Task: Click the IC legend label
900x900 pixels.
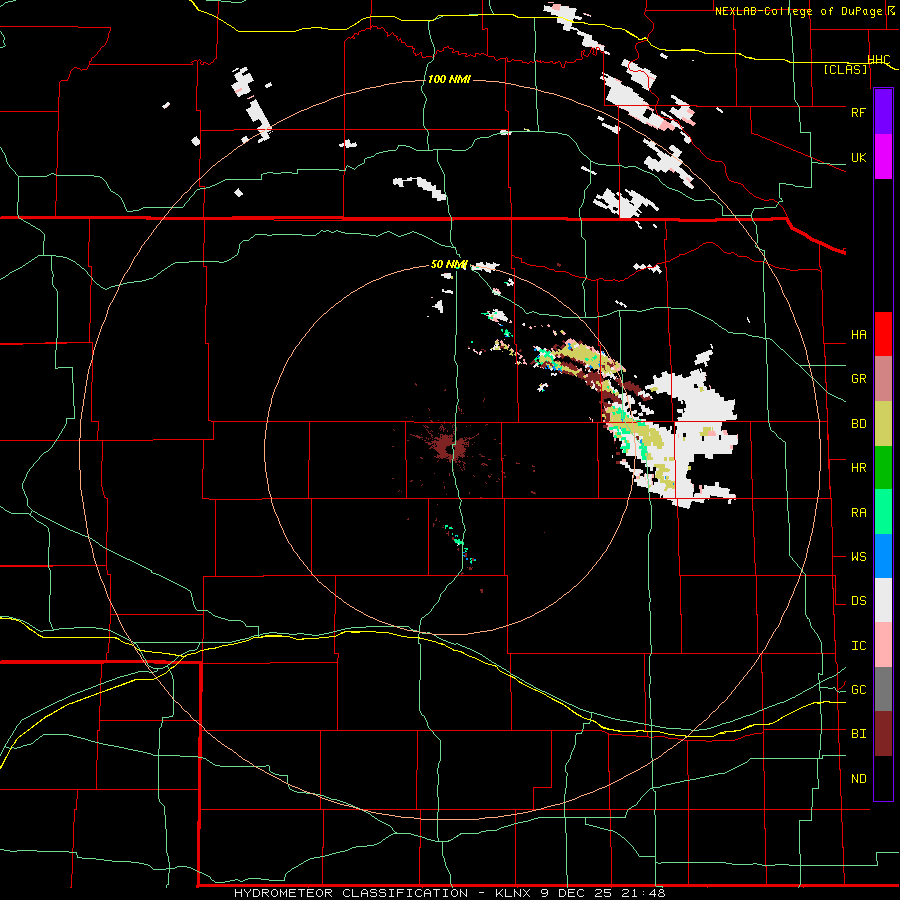Action: click(x=858, y=646)
